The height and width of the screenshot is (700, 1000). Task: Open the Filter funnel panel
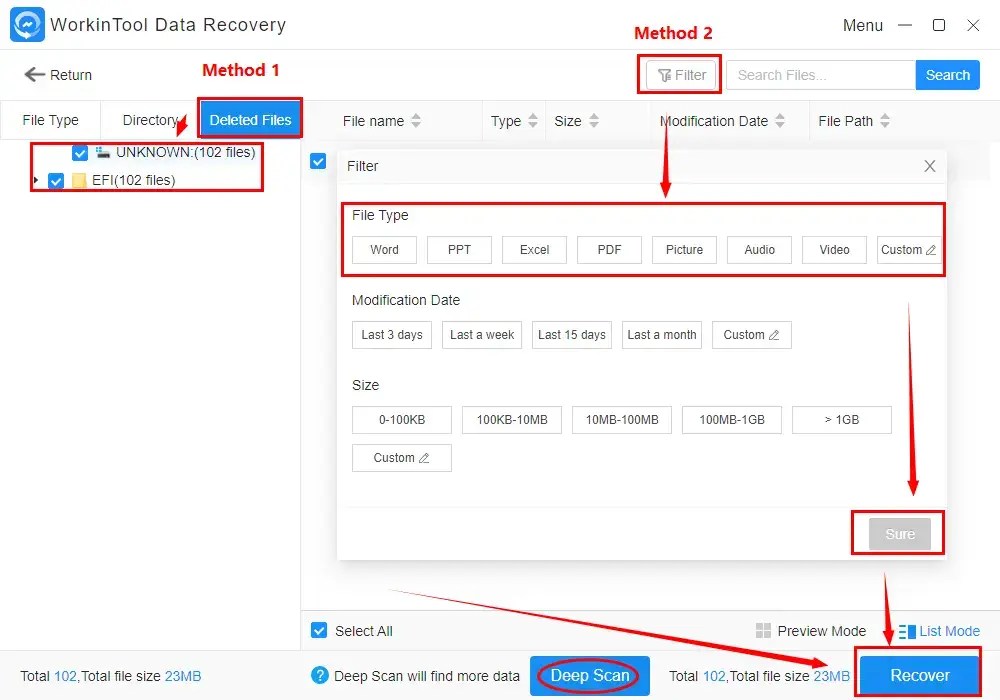pyautogui.click(x=679, y=74)
